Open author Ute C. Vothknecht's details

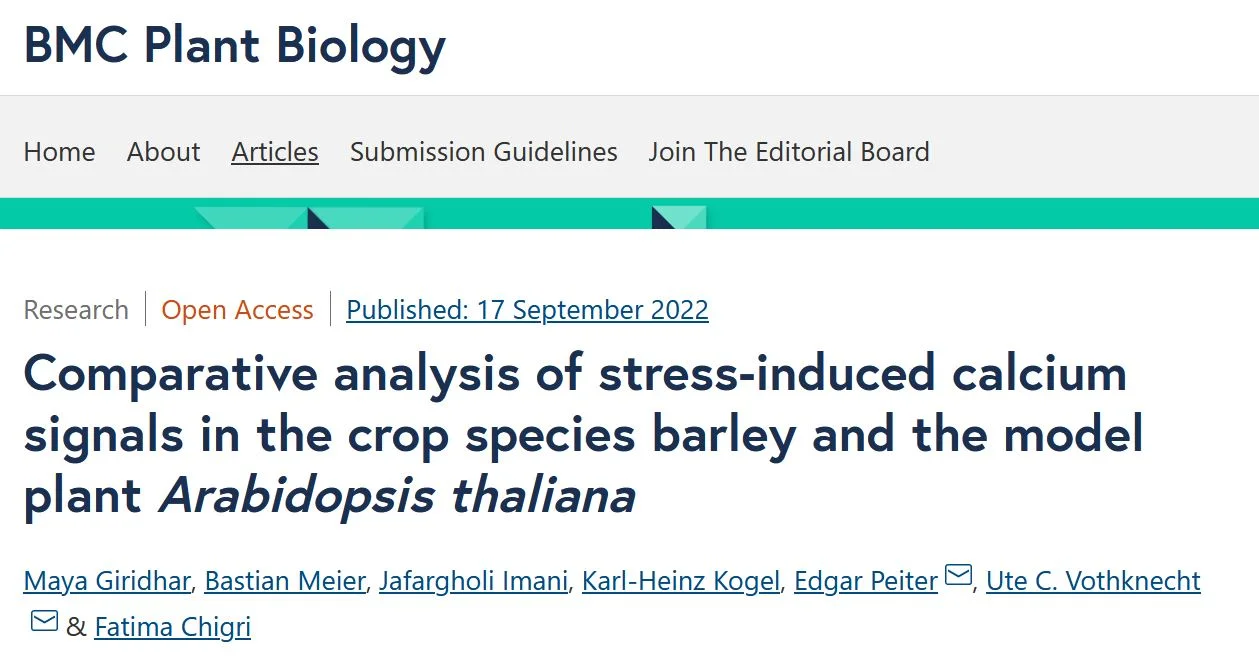[x=1093, y=581]
